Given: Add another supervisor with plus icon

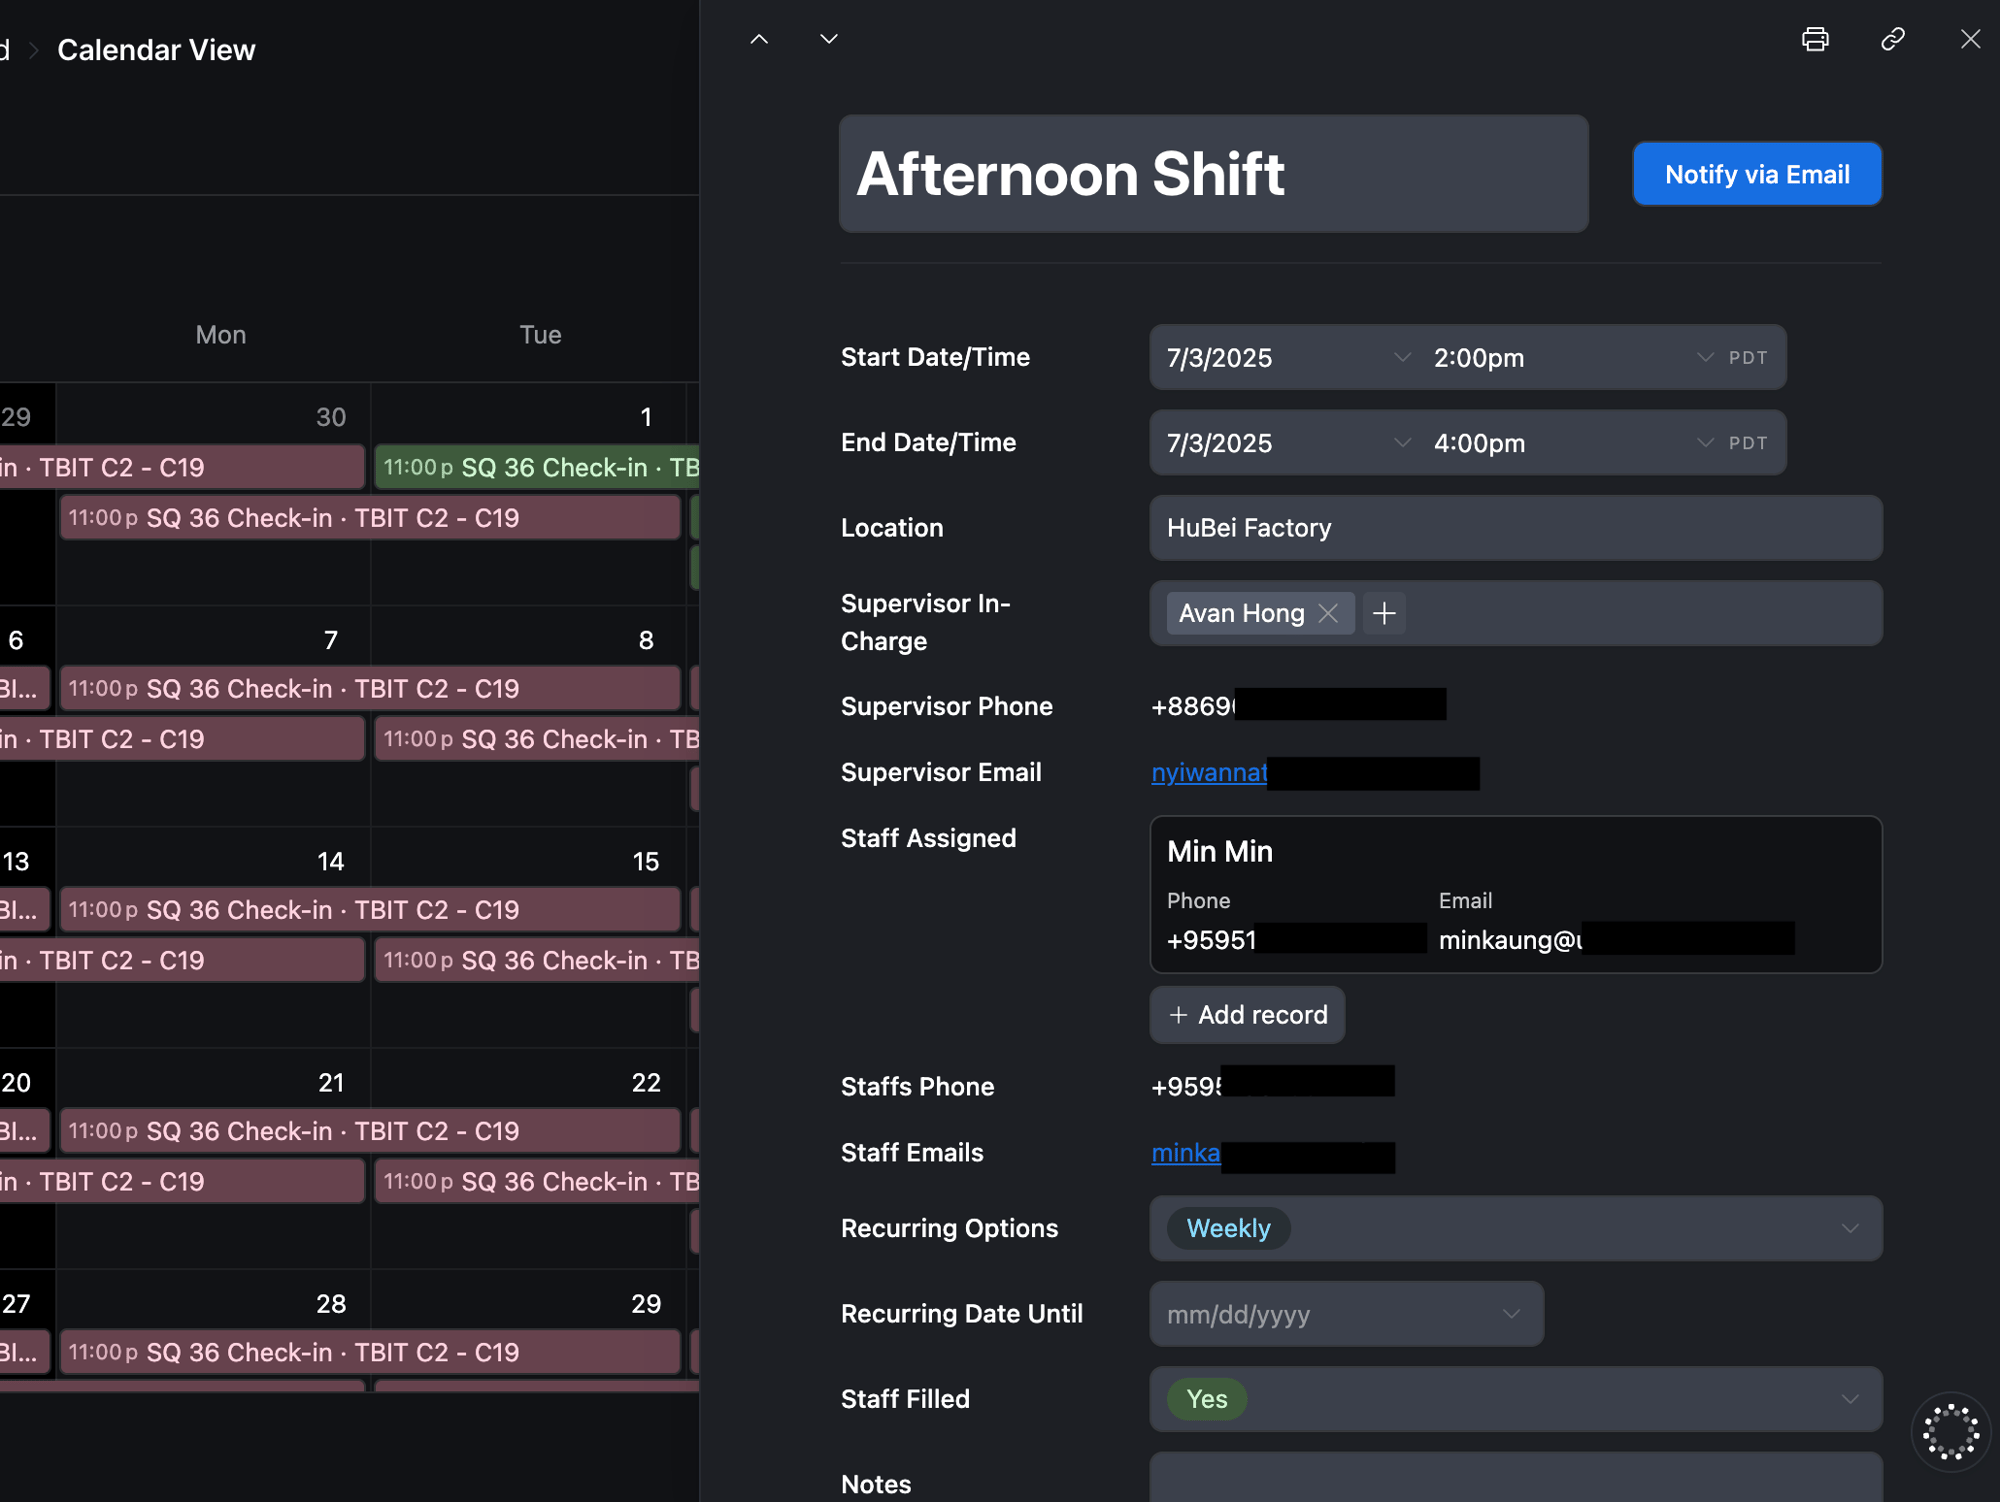Looking at the screenshot, I should click(x=1384, y=613).
